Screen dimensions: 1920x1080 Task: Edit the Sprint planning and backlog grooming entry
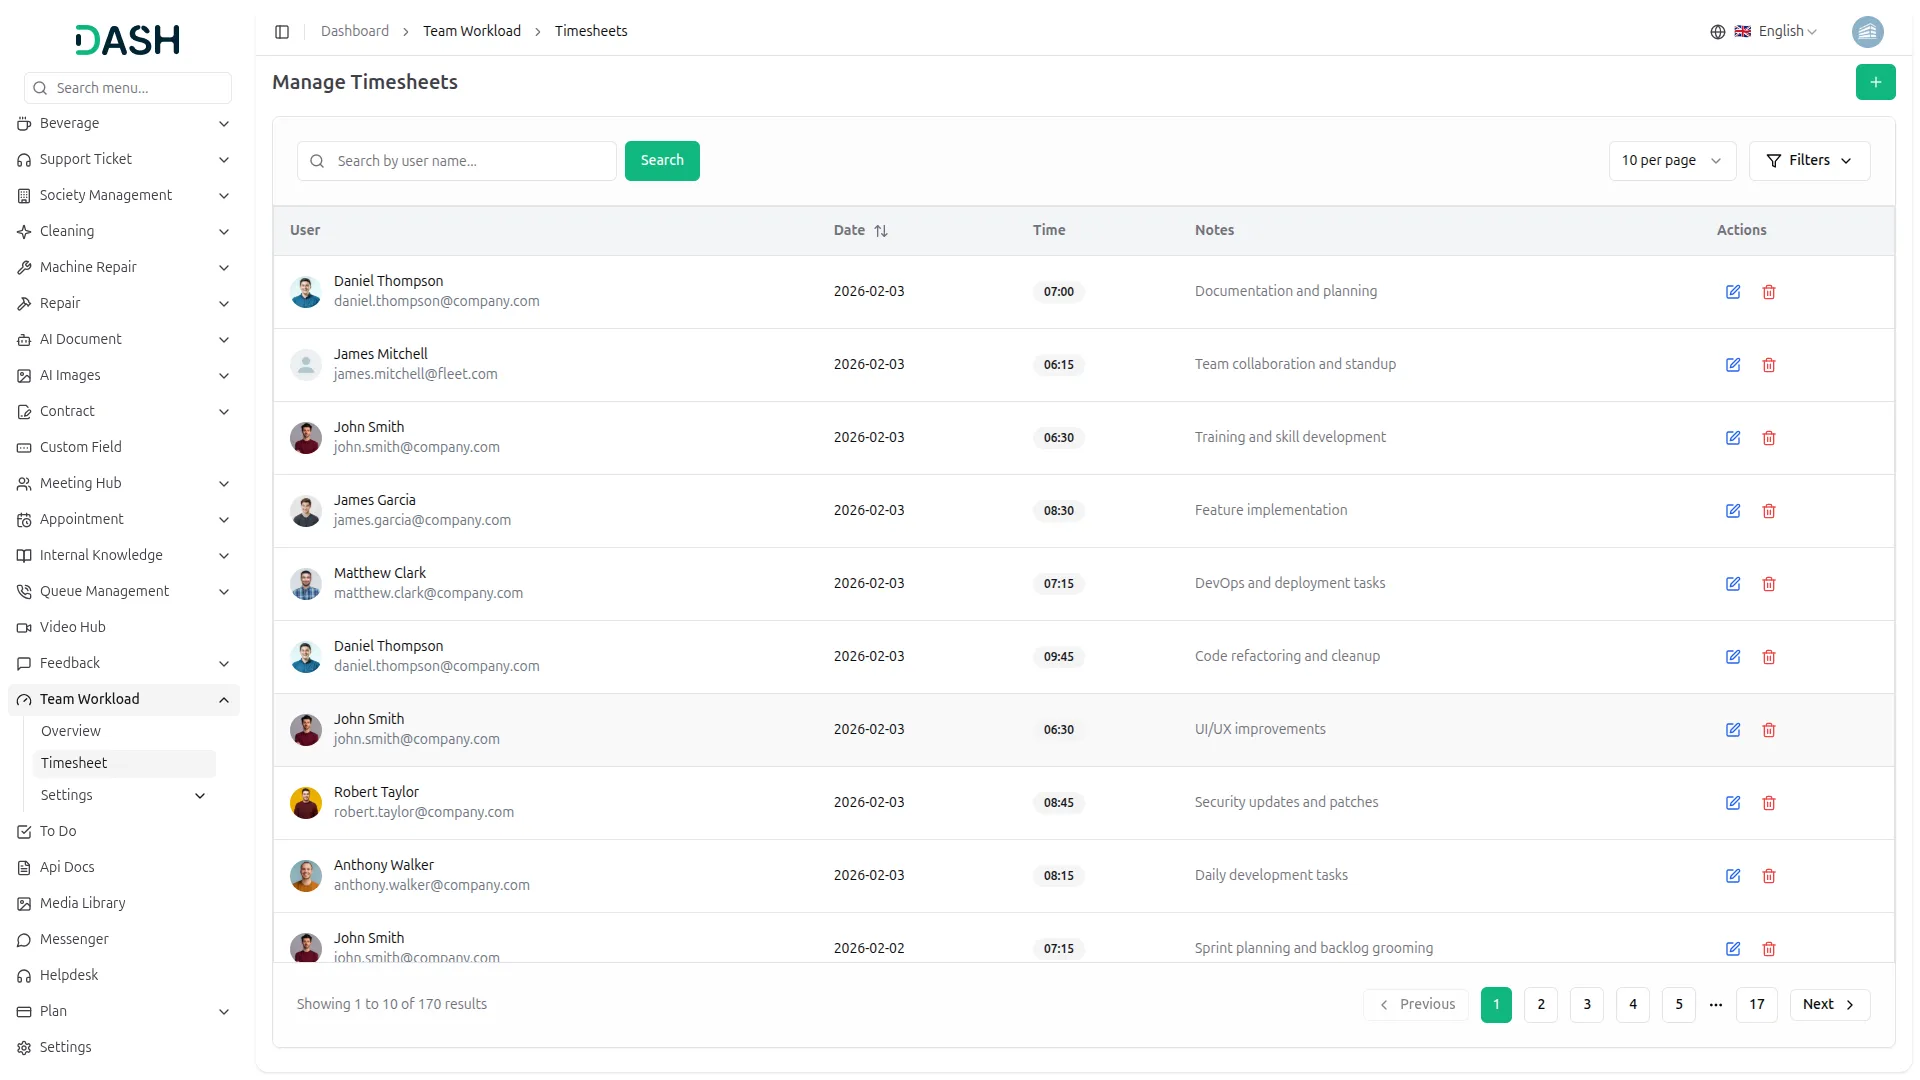pyautogui.click(x=1733, y=949)
